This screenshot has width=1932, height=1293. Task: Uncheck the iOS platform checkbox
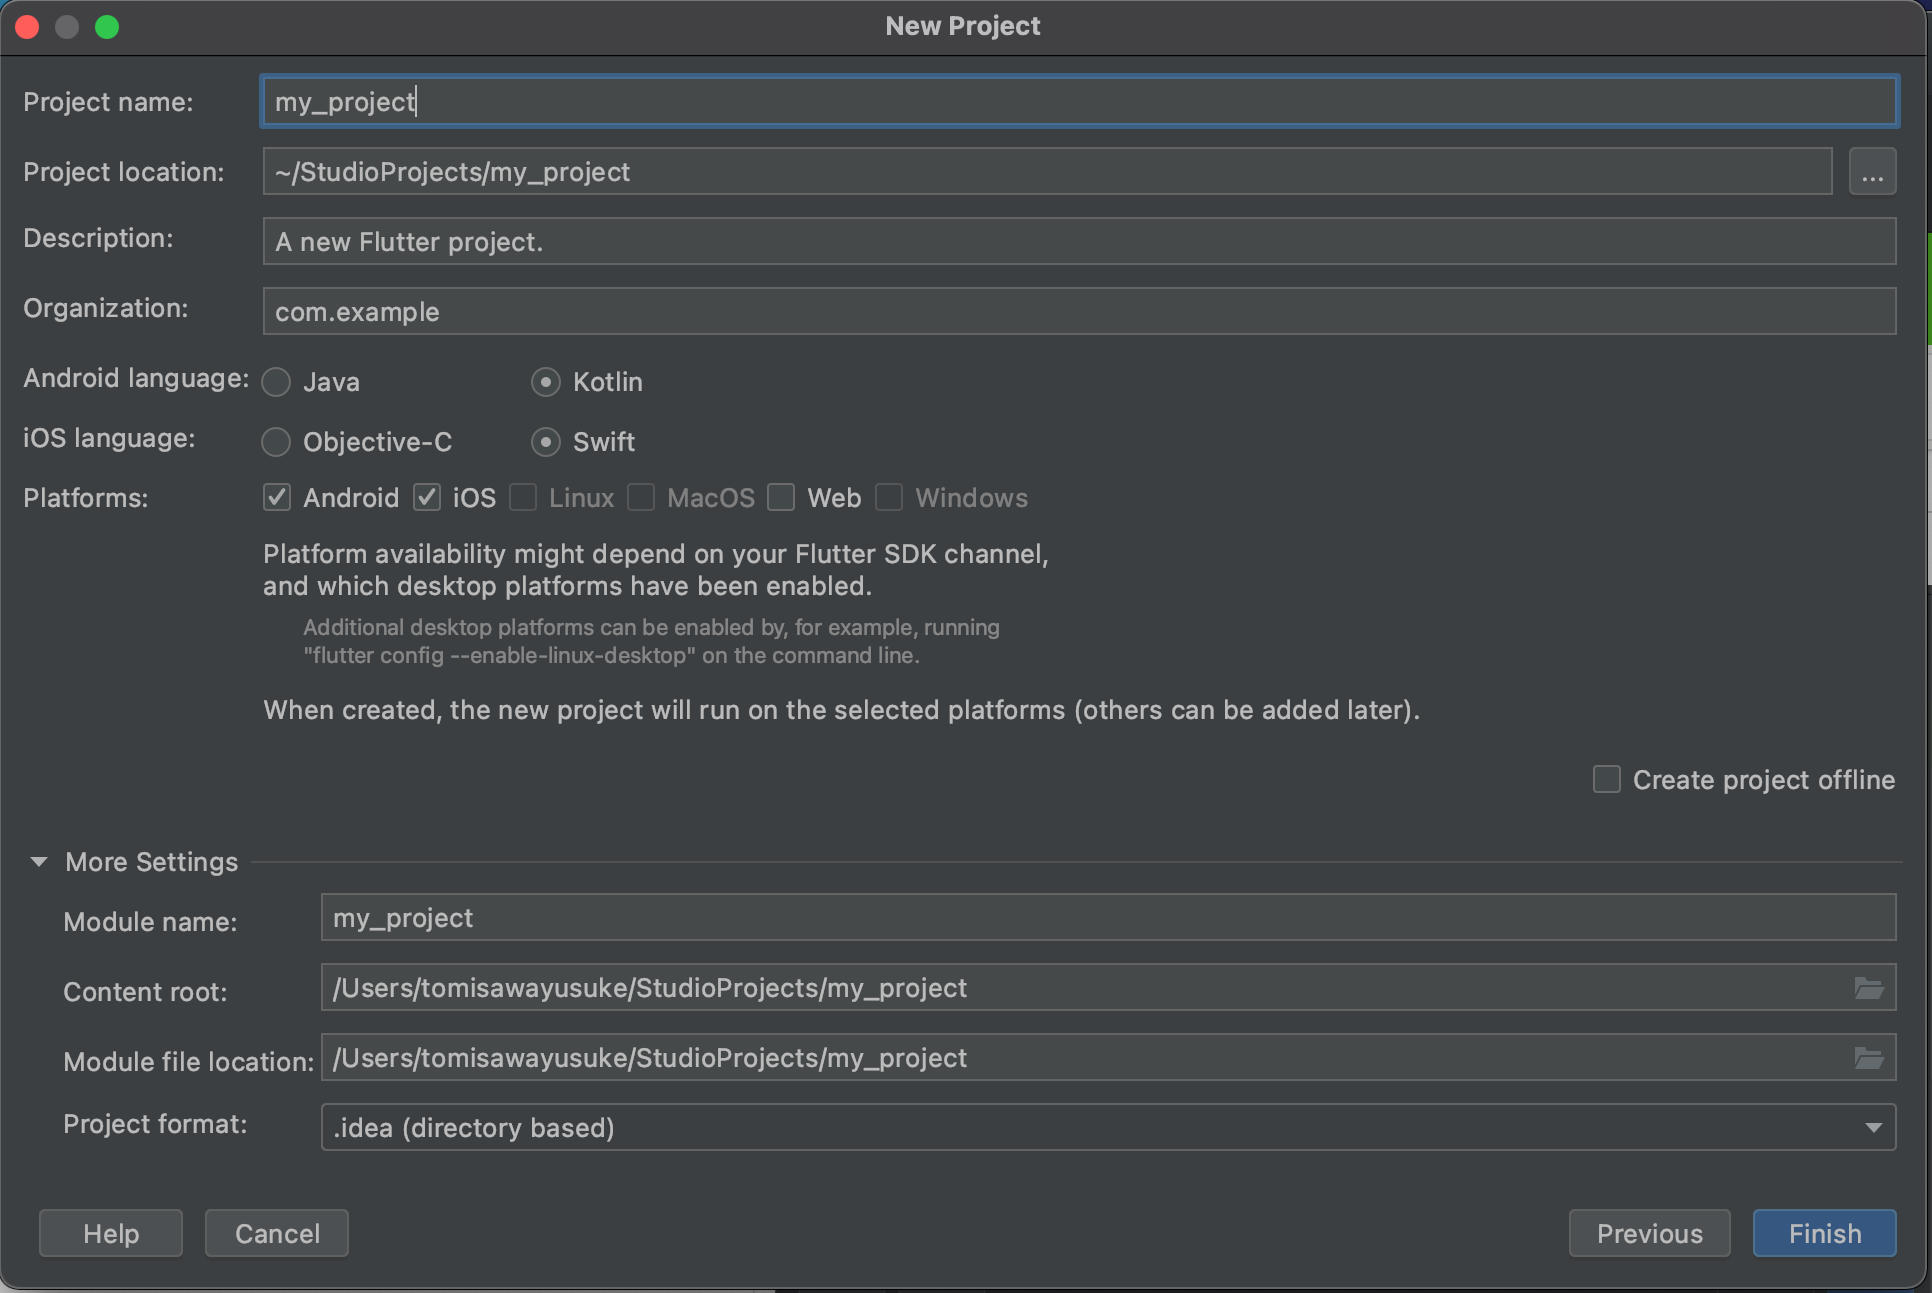tap(427, 498)
